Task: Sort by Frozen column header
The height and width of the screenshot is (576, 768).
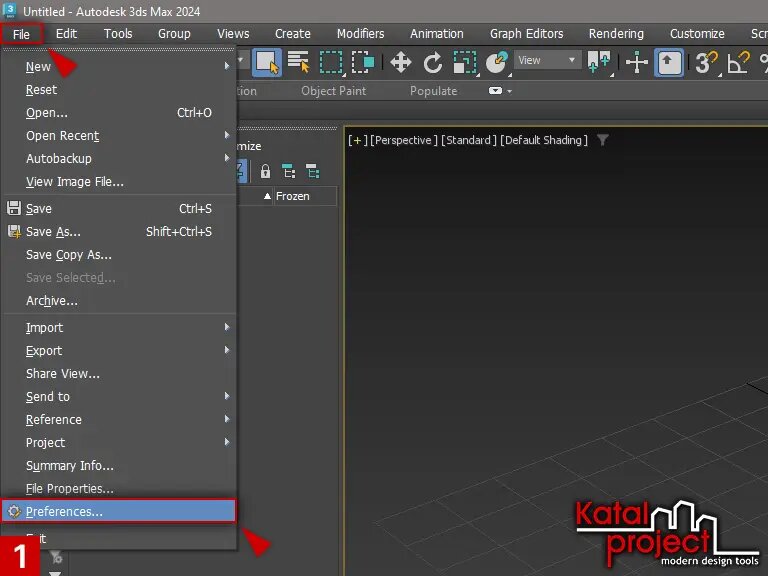Action: (x=292, y=196)
